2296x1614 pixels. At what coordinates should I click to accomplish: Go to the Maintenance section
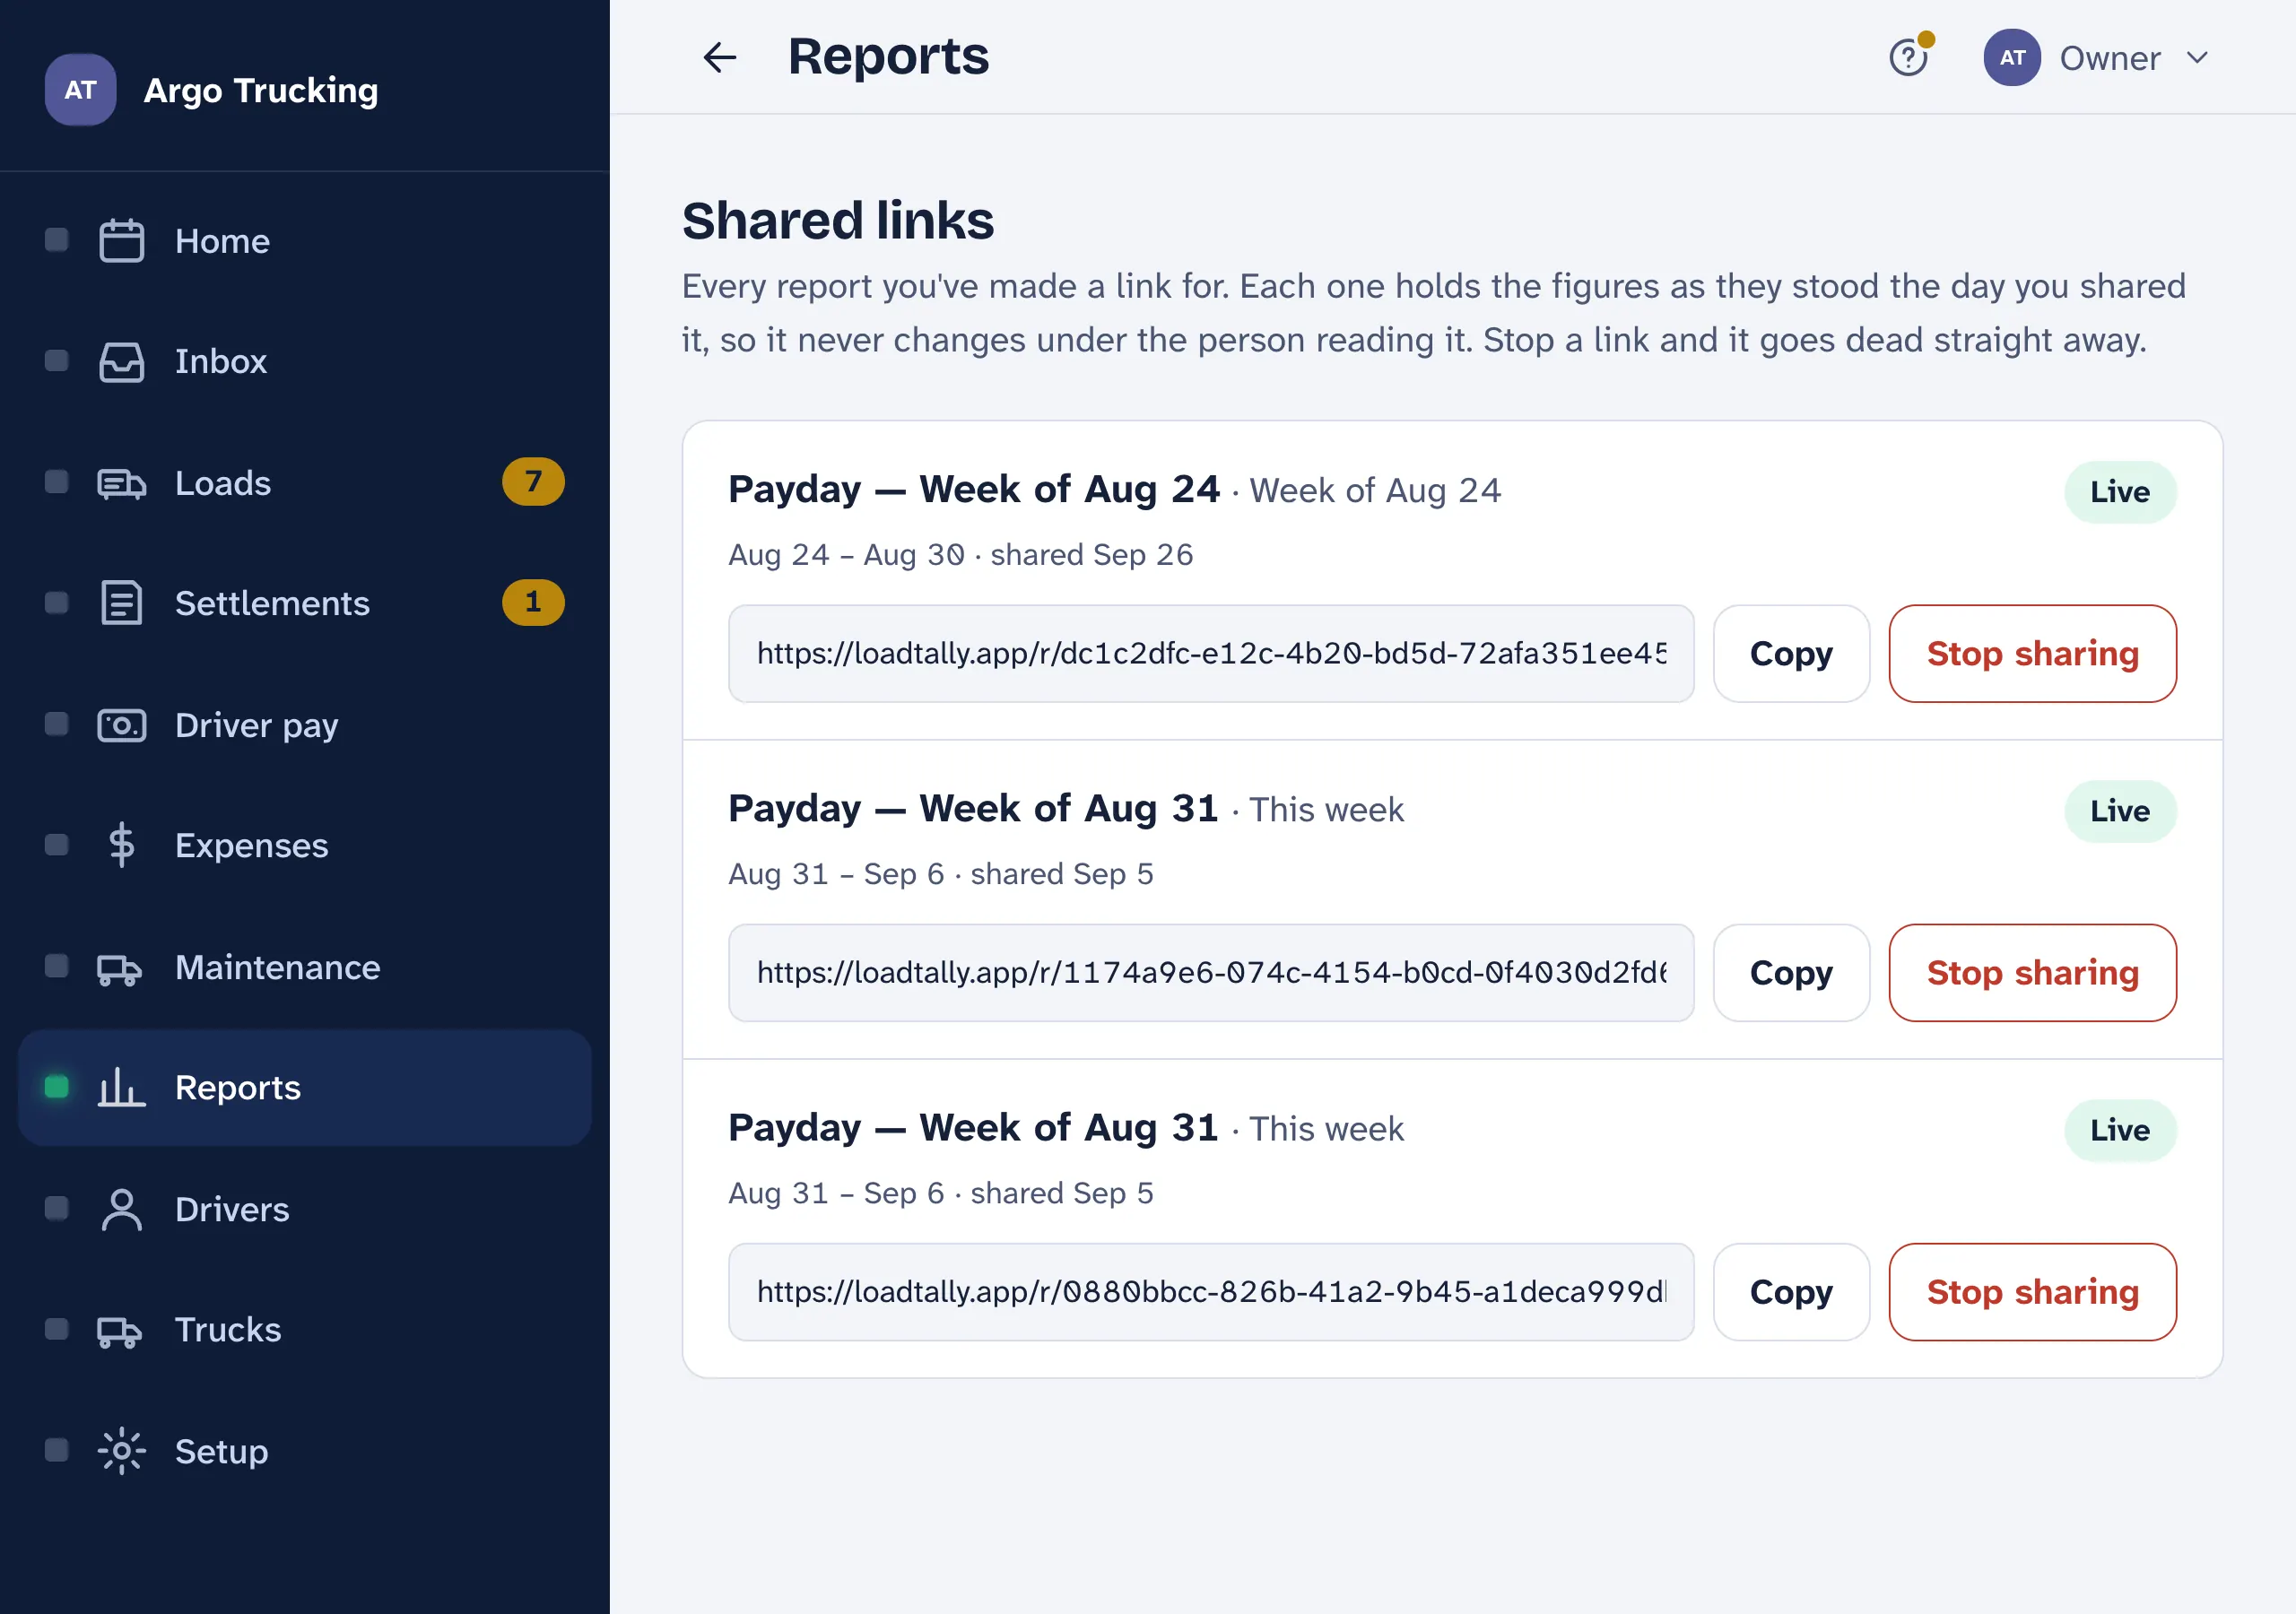pos(305,967)
